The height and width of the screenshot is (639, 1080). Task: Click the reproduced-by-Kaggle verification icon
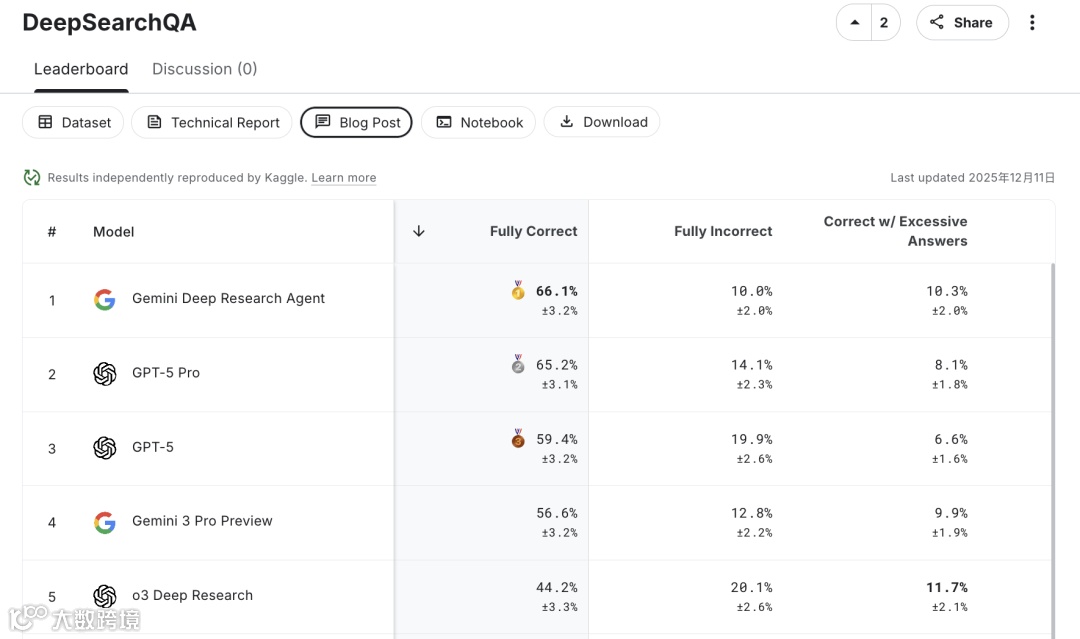[x=32, y=178]
